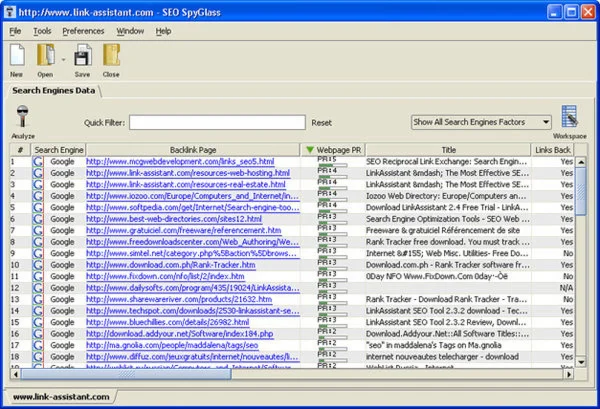The height and width of the screenshot is (409, 600).
Task: Sort by the Backlink Page column header
Action: (x=193, y=149)
